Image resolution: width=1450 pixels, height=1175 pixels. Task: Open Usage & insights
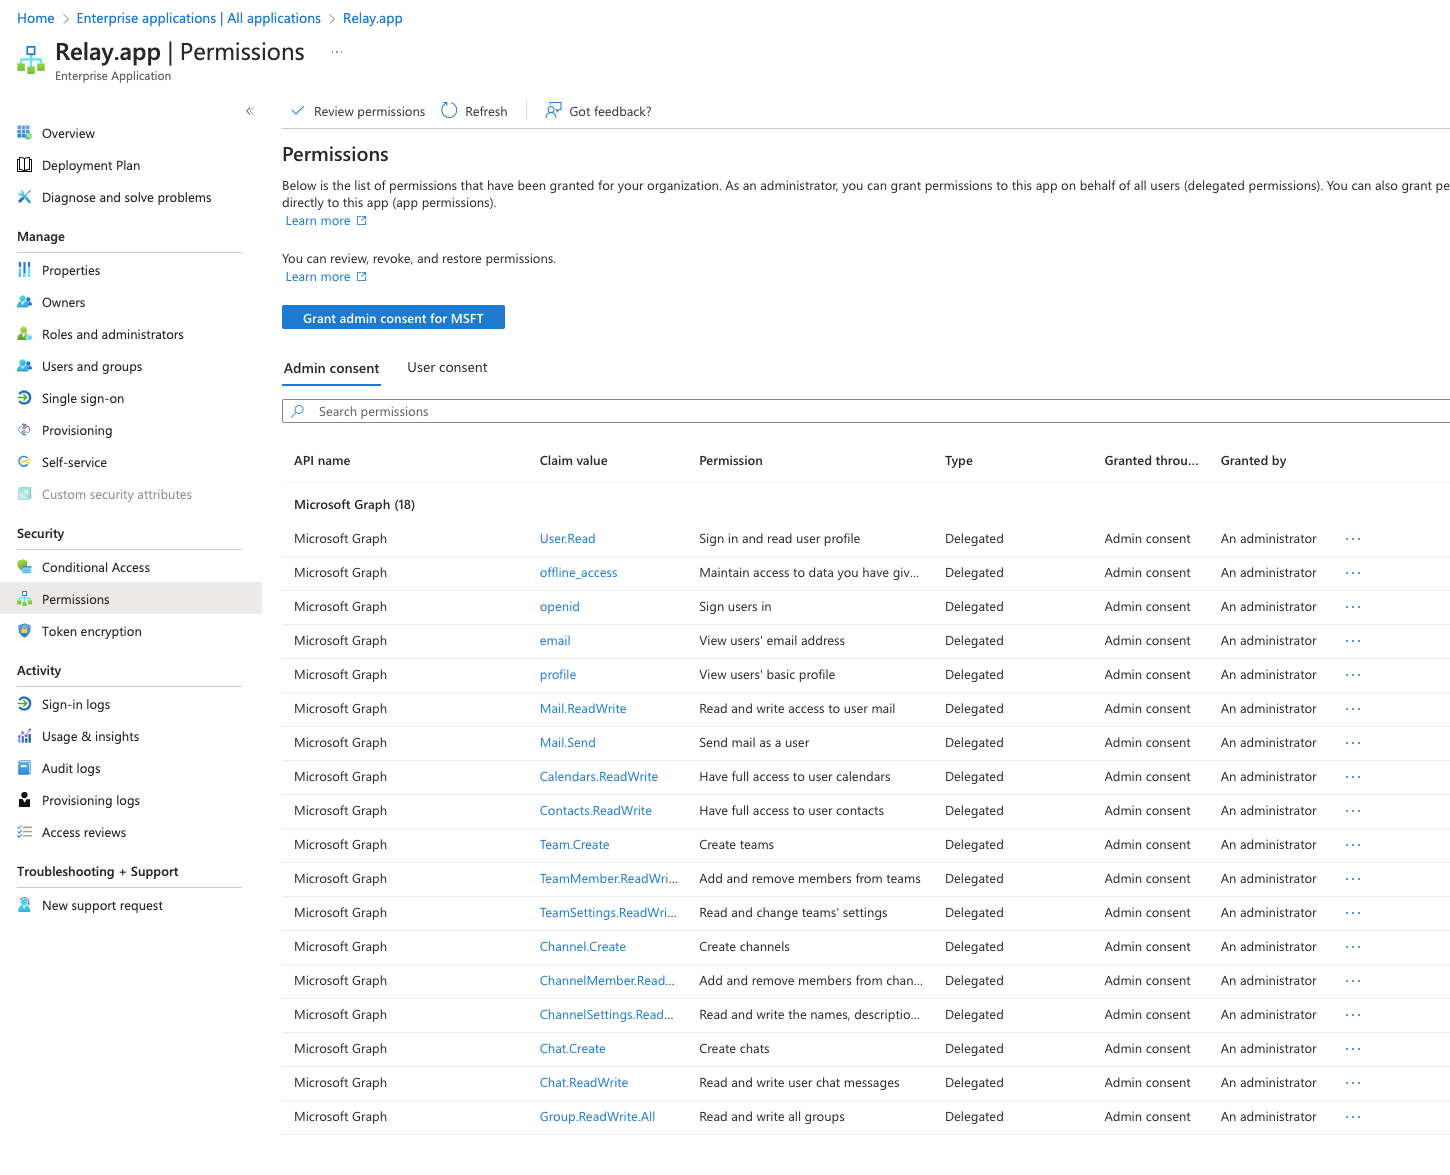(x=90, y=736)
